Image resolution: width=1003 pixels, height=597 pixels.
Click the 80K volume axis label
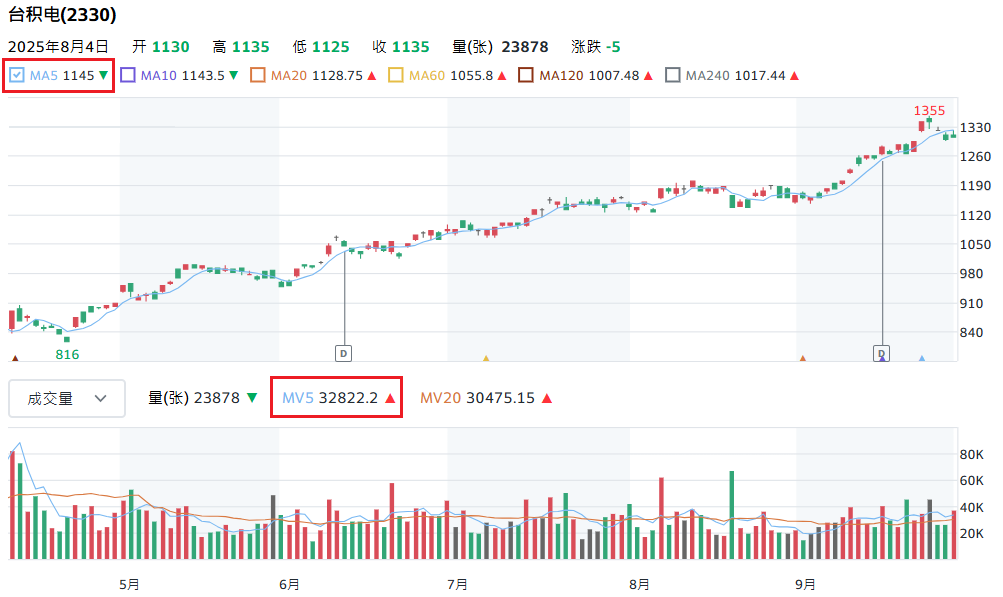point(972,454)
